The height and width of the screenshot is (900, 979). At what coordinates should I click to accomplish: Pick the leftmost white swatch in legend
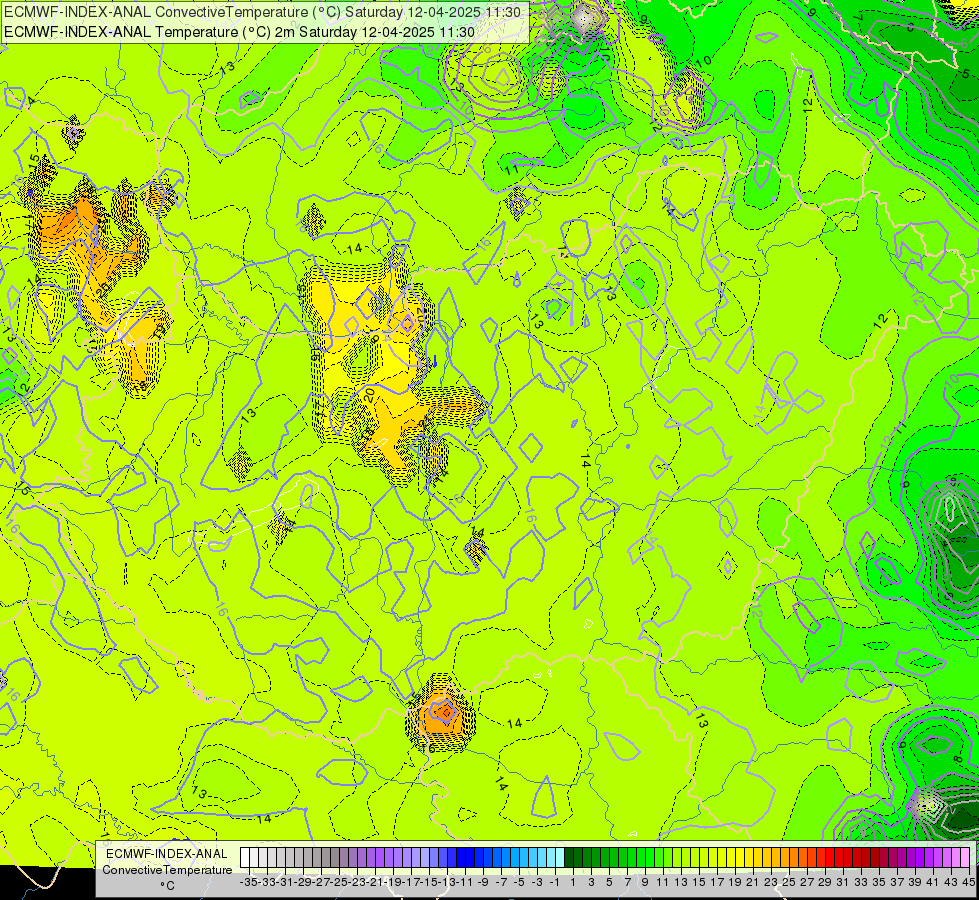[x=245, y=858]
